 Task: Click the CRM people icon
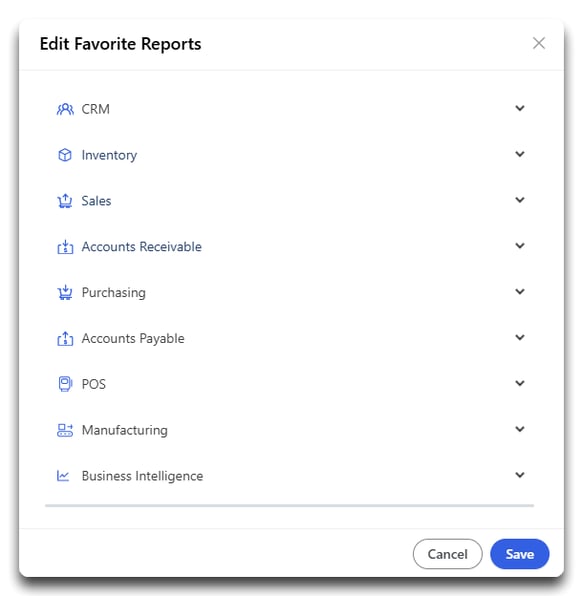(65, 109)
